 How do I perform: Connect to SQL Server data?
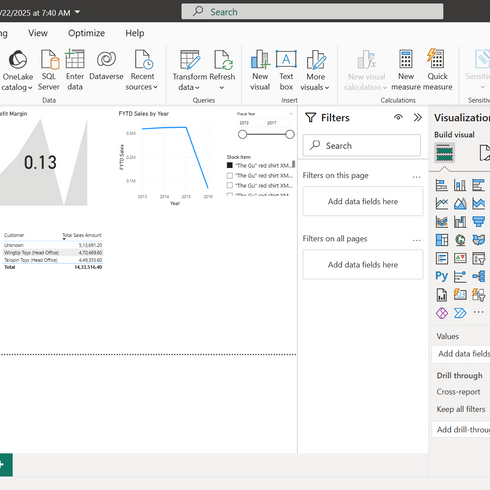click(x=49, y=70)
